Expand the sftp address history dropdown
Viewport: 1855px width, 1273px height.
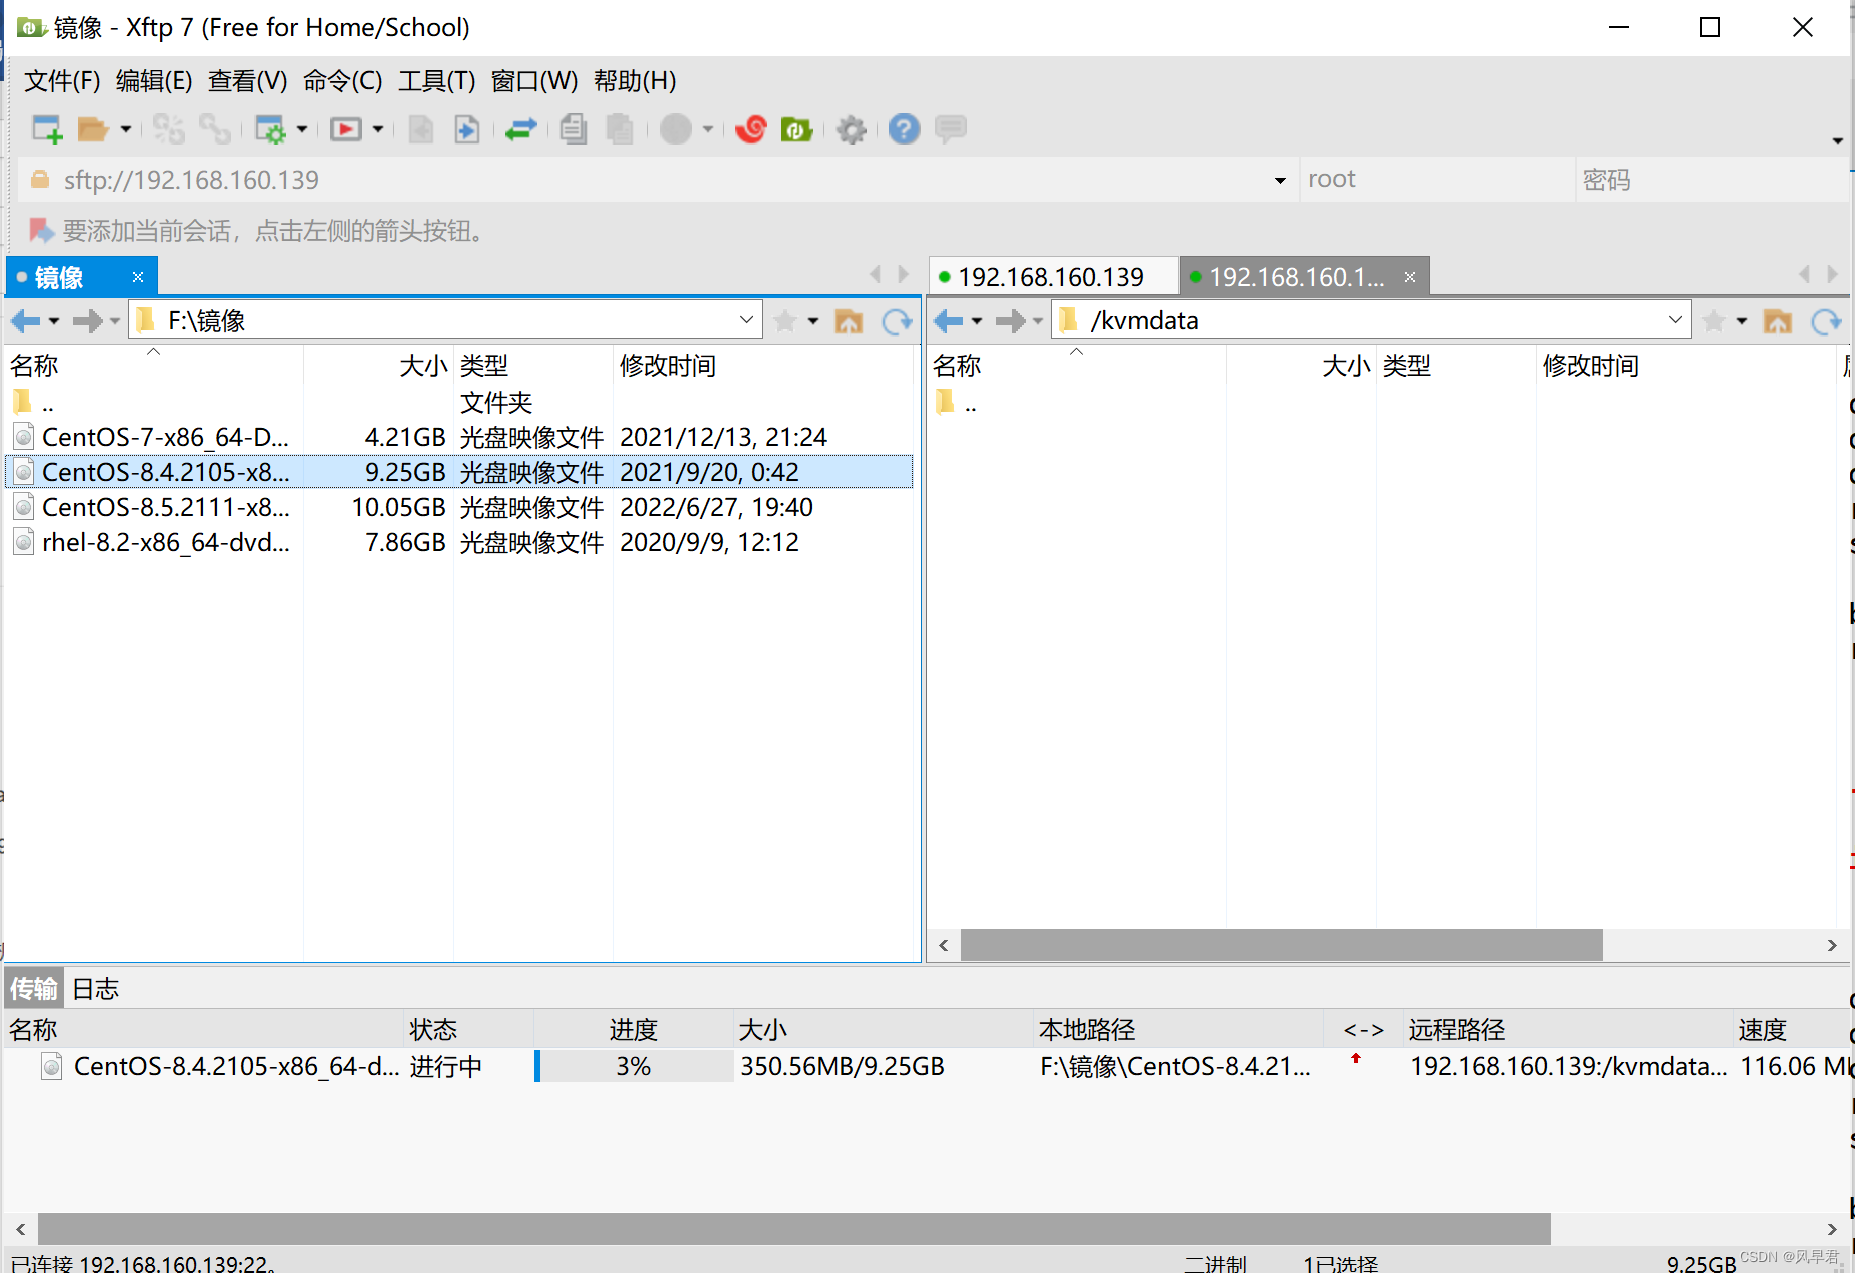pyautogui.click(x=1280, y=180)
